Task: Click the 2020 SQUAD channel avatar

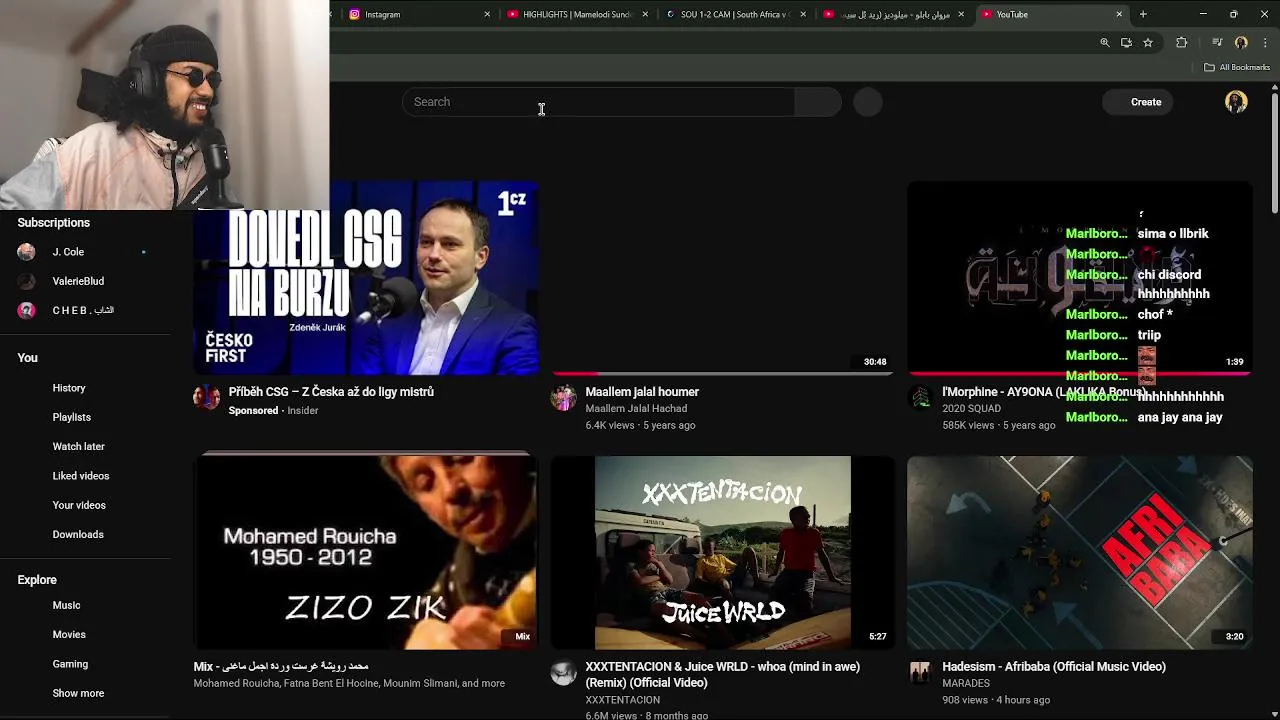Action: point(921,398)
